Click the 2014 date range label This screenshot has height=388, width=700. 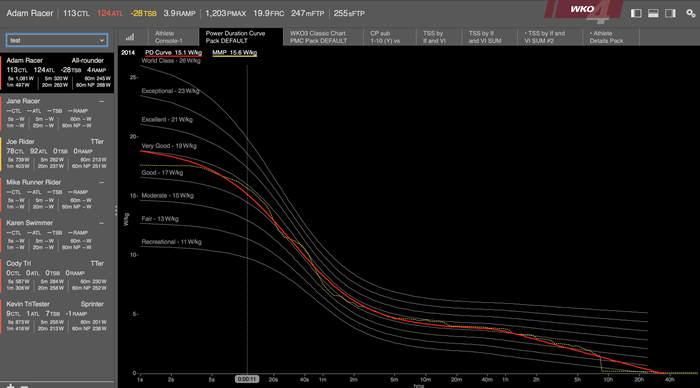point(128,53)
